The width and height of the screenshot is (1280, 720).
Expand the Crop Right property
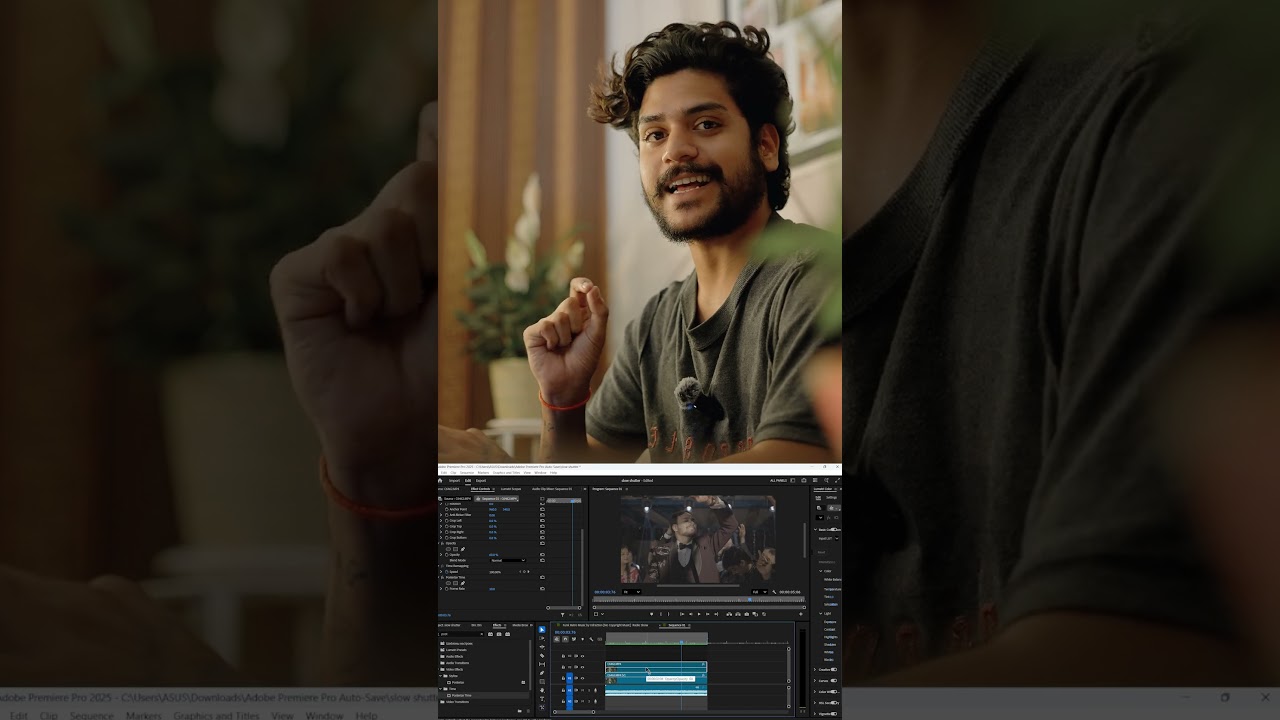click(x=441, y=532)
